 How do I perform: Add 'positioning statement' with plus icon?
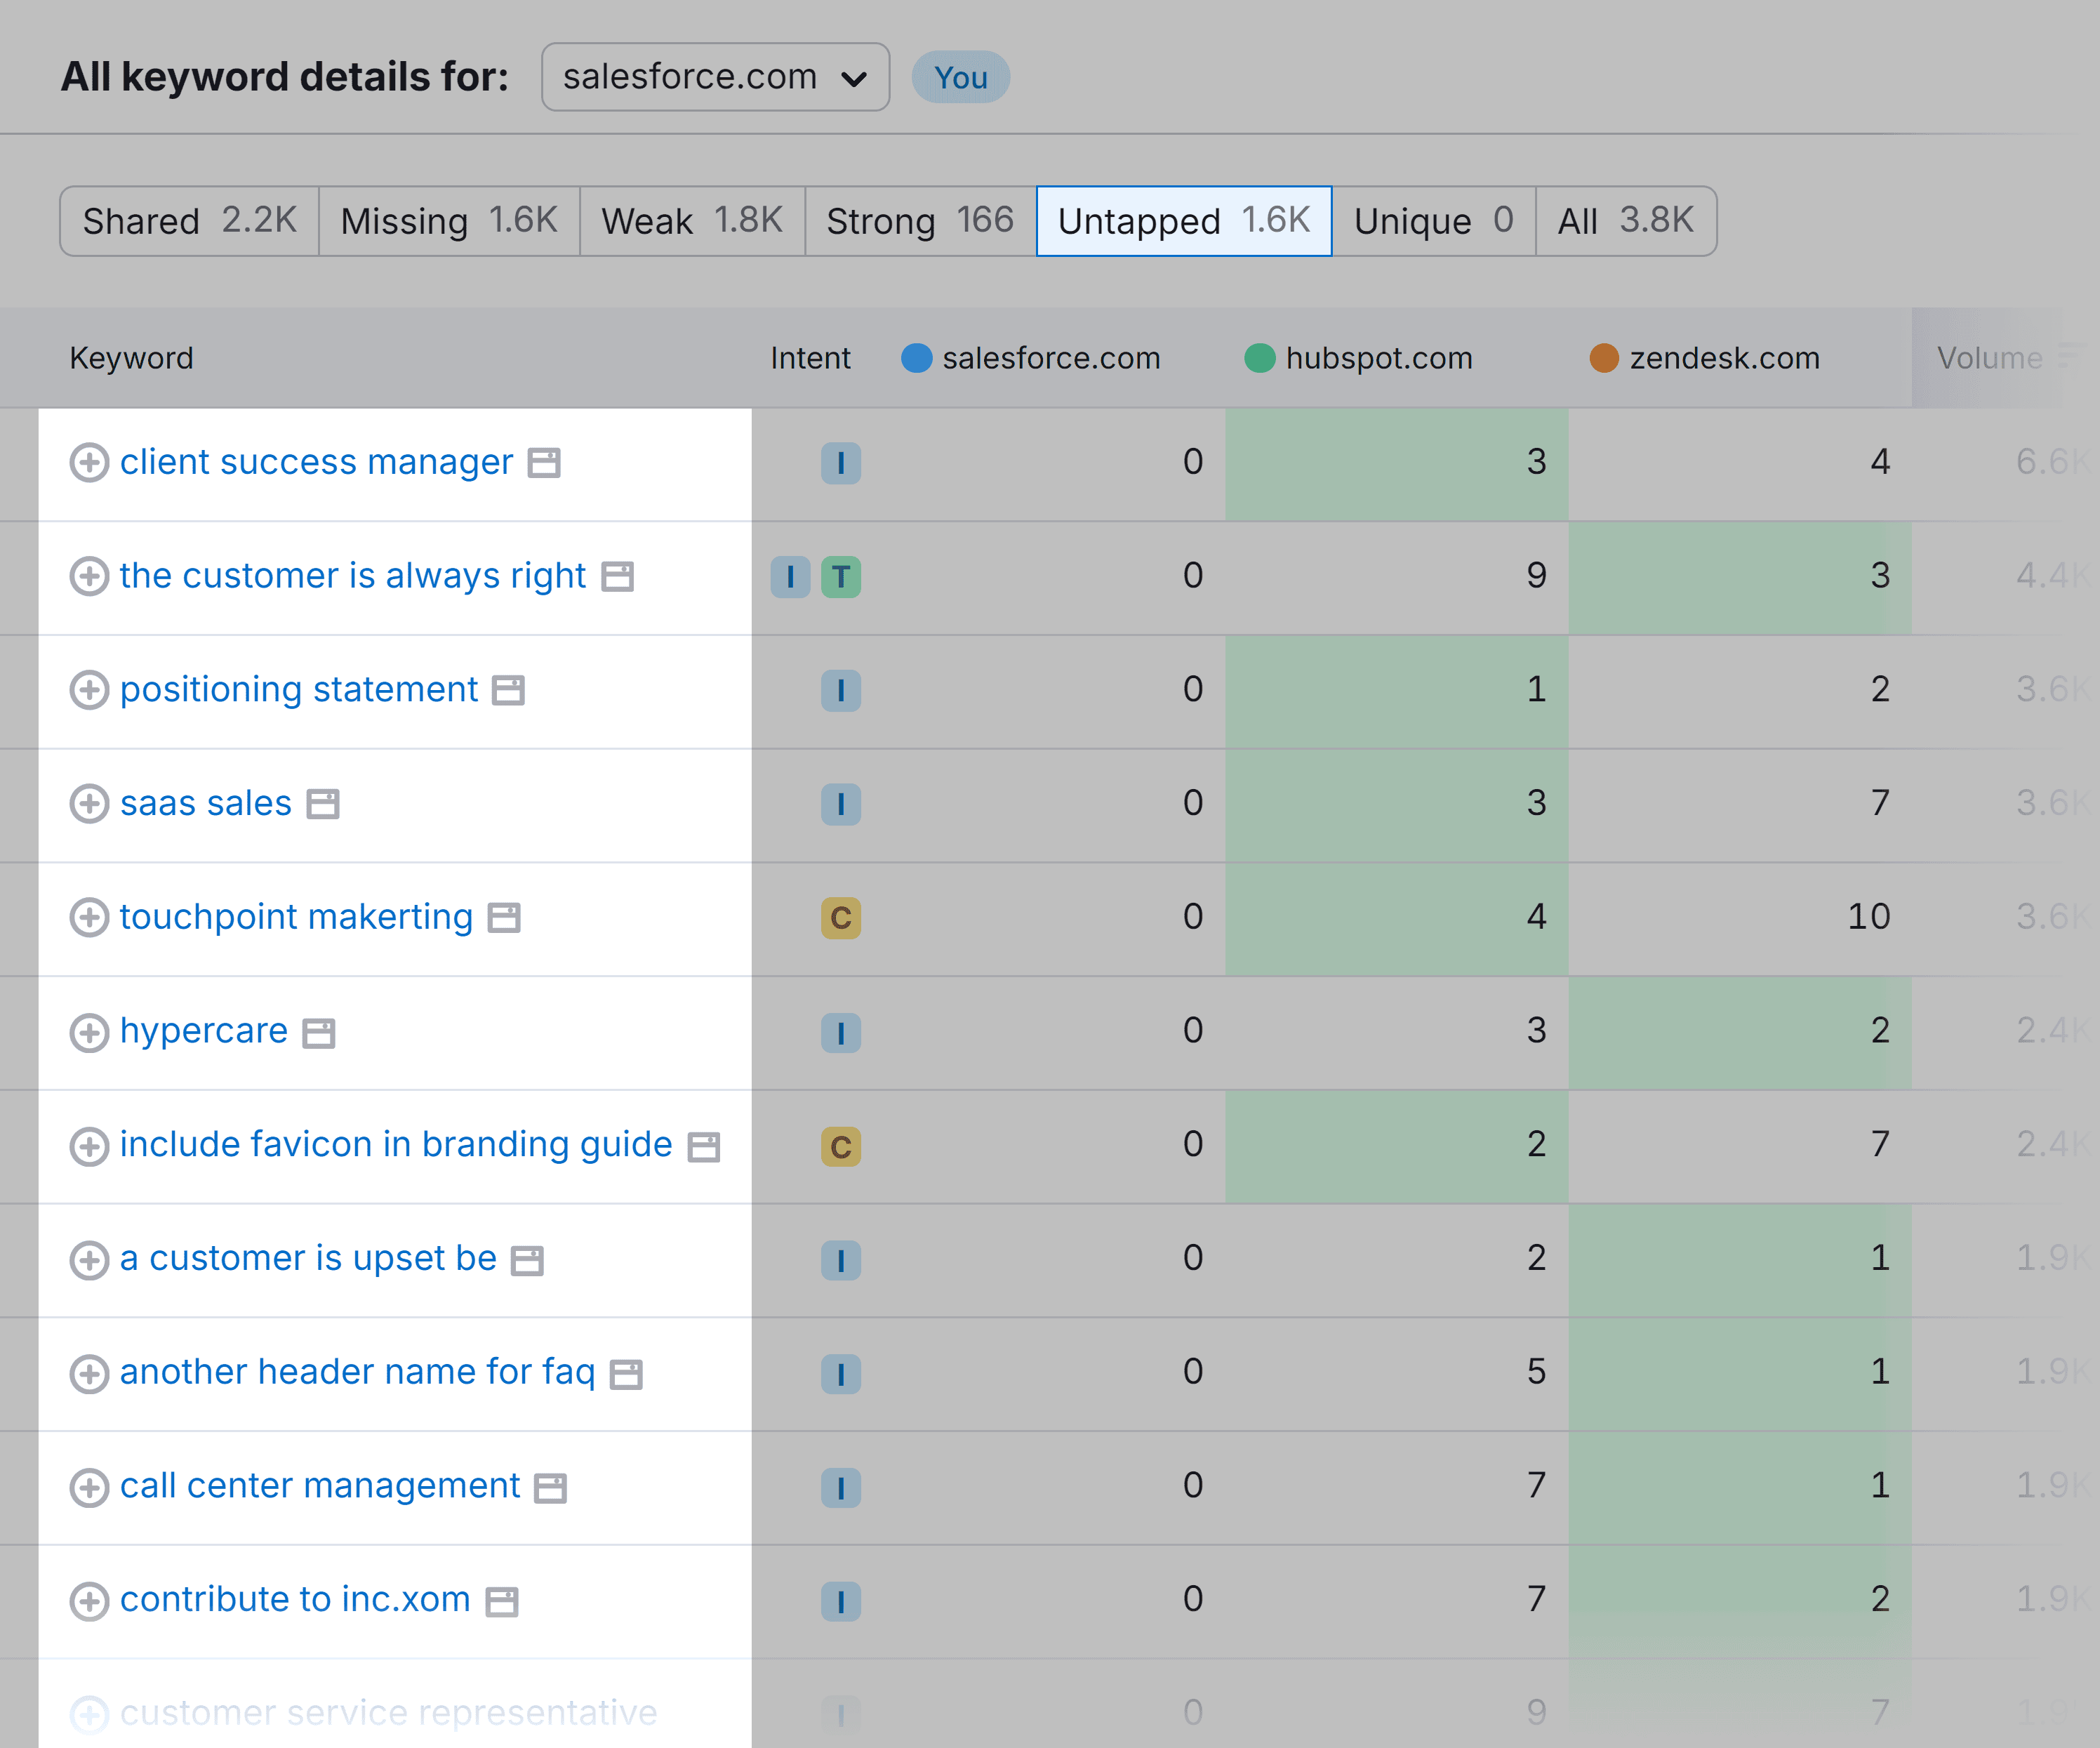[89, 690]
